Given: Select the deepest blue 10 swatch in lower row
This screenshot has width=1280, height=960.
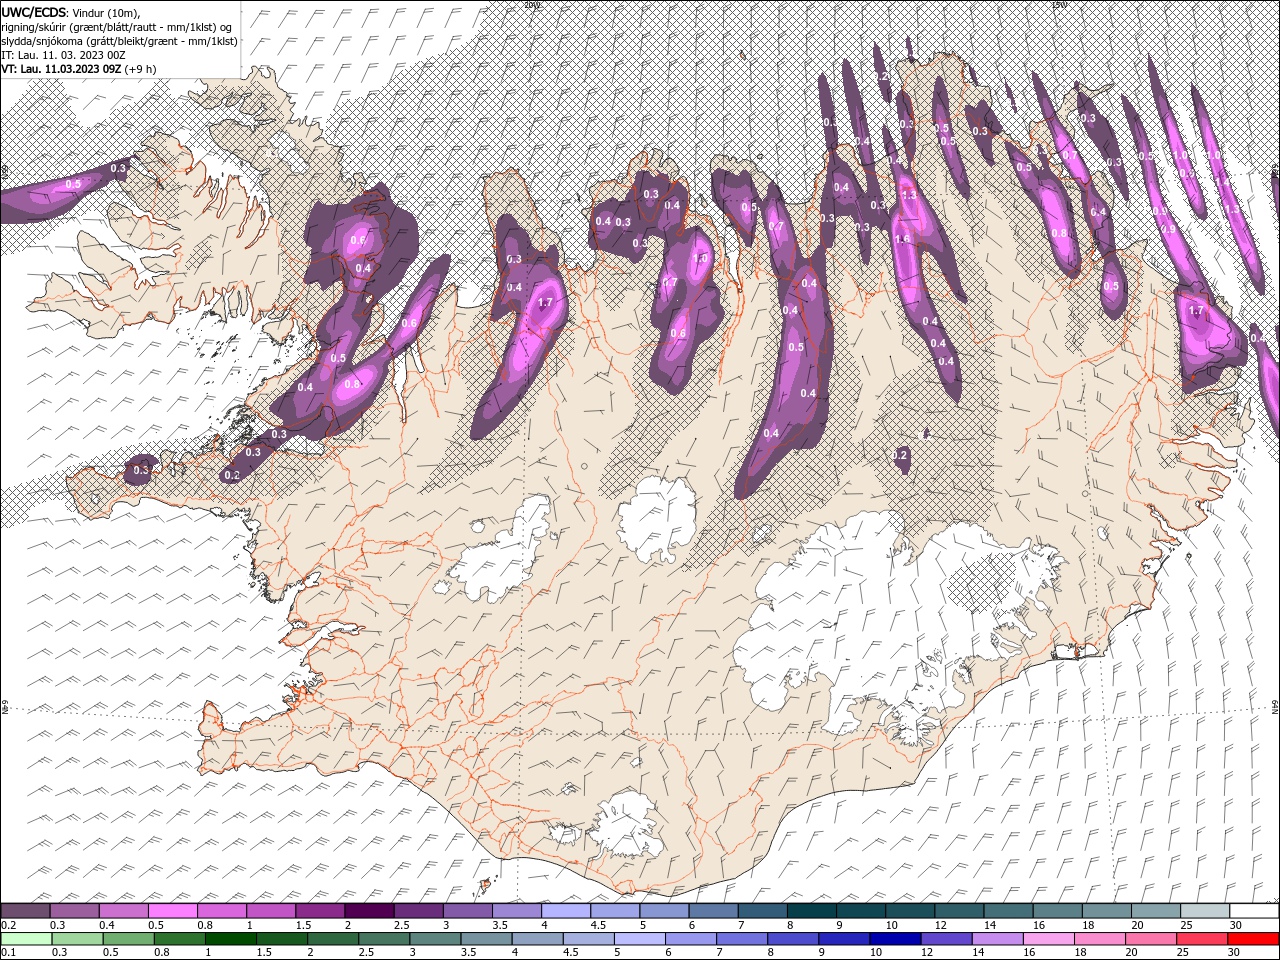Looking at the screenshot, I should [896, 939].
